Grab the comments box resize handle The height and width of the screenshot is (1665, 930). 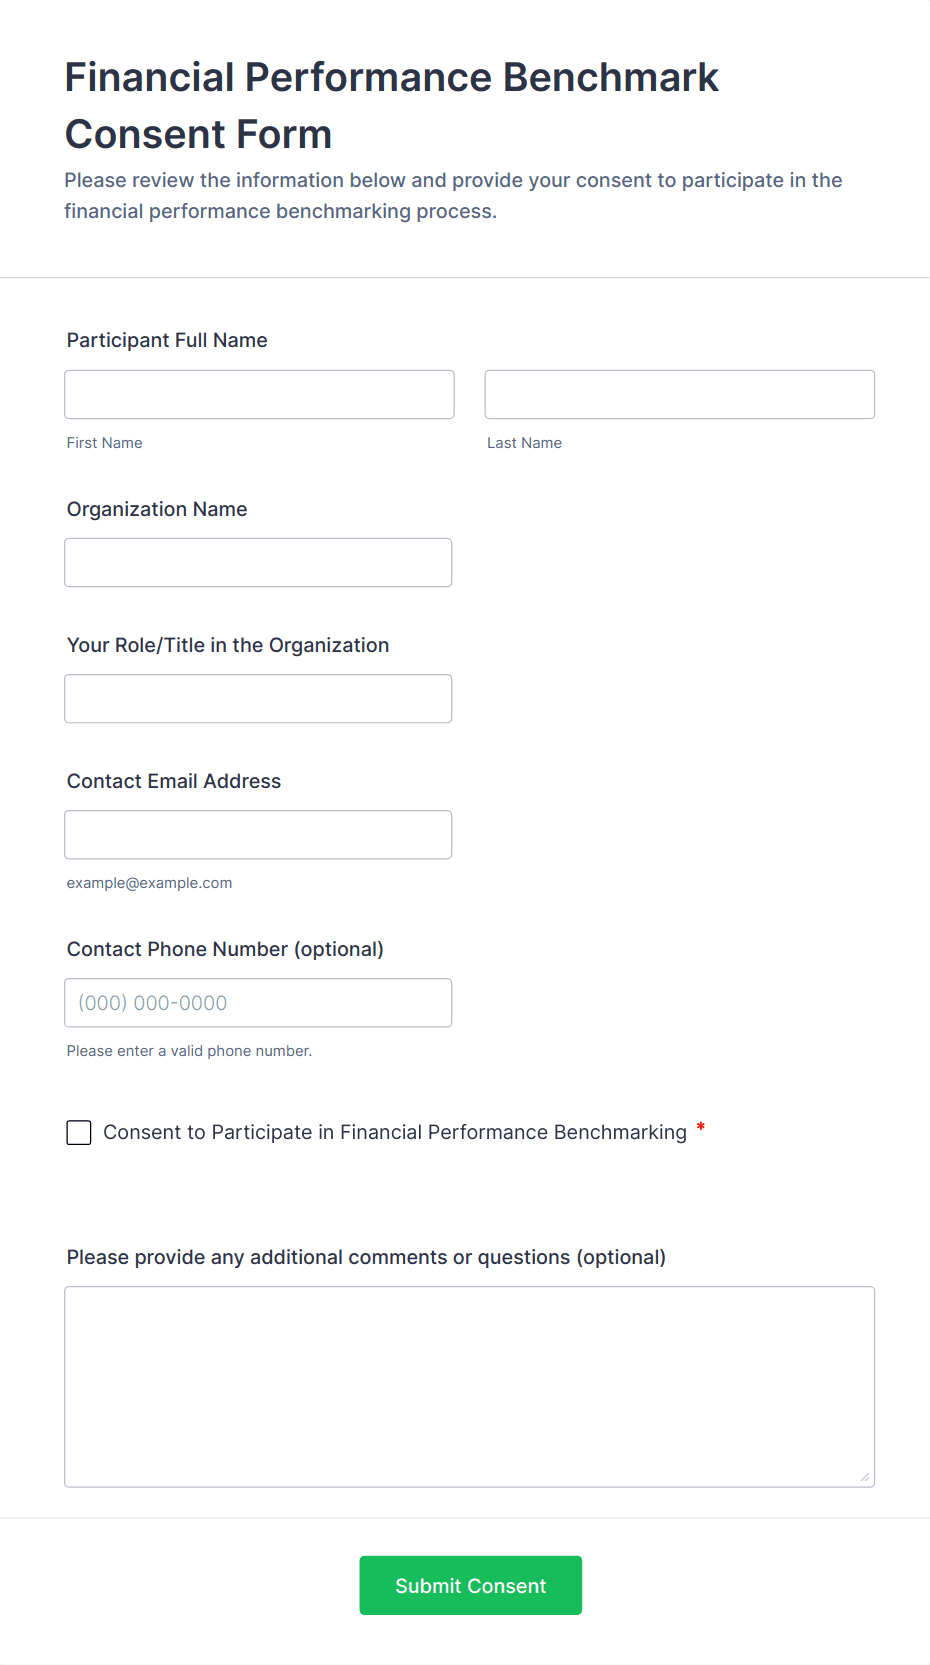(x=865, y=1477)
